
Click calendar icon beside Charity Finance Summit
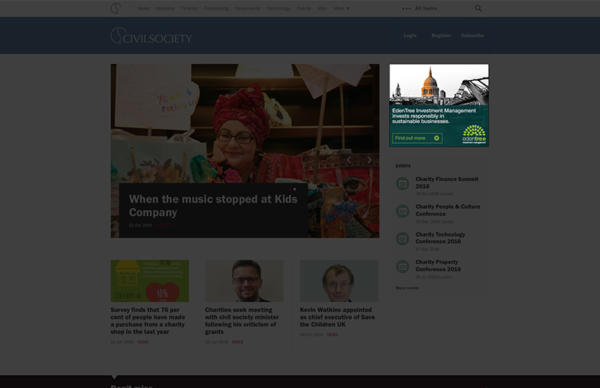[x=403, y=184]
